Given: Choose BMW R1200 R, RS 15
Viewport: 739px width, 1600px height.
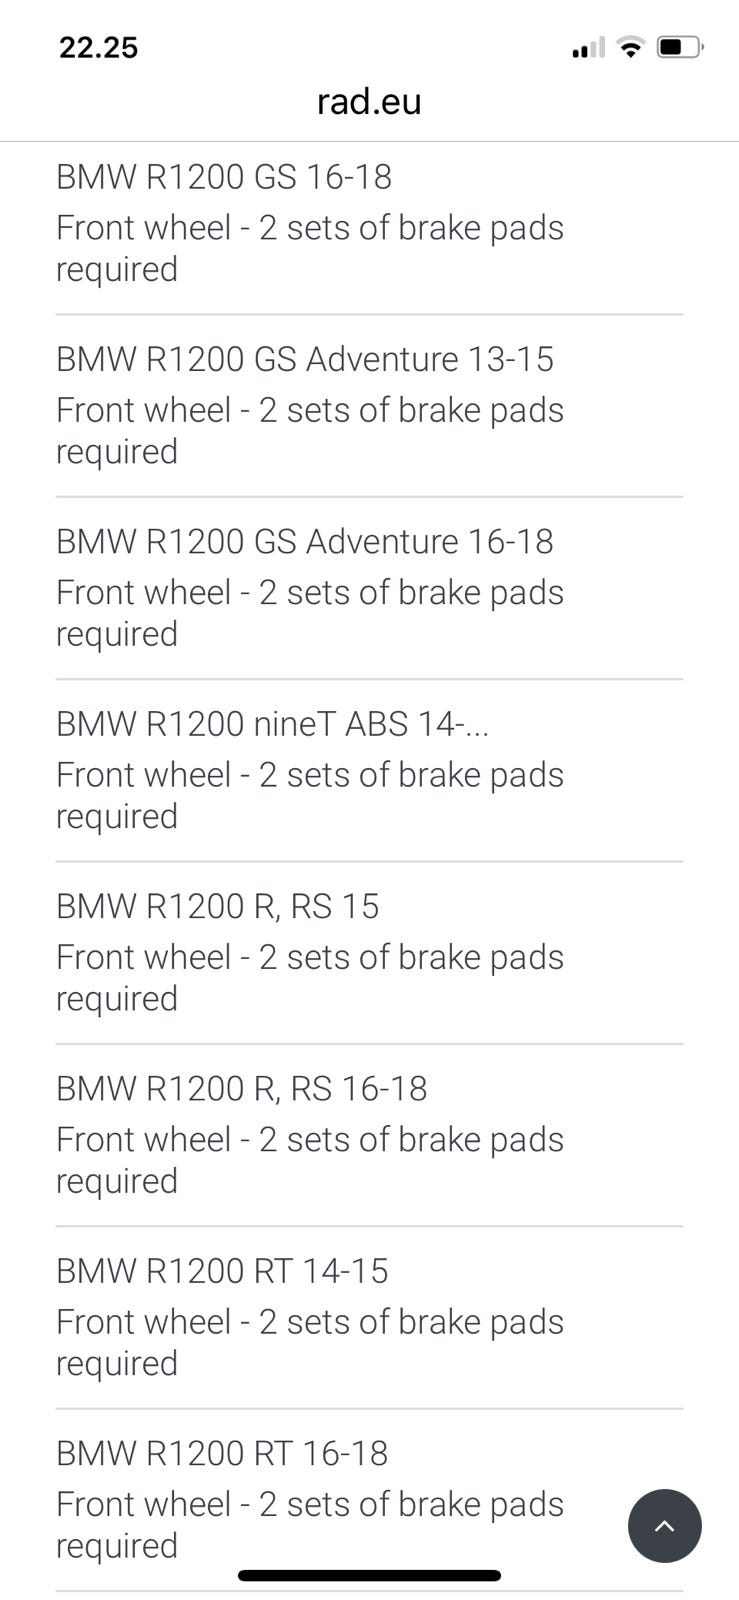Looking at the screenshot, I should click(217, 906).
